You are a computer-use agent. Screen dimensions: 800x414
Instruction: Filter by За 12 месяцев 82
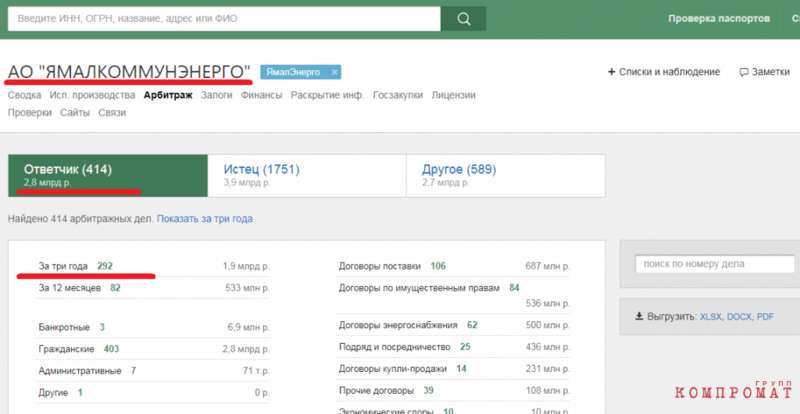tap(80, 288)
